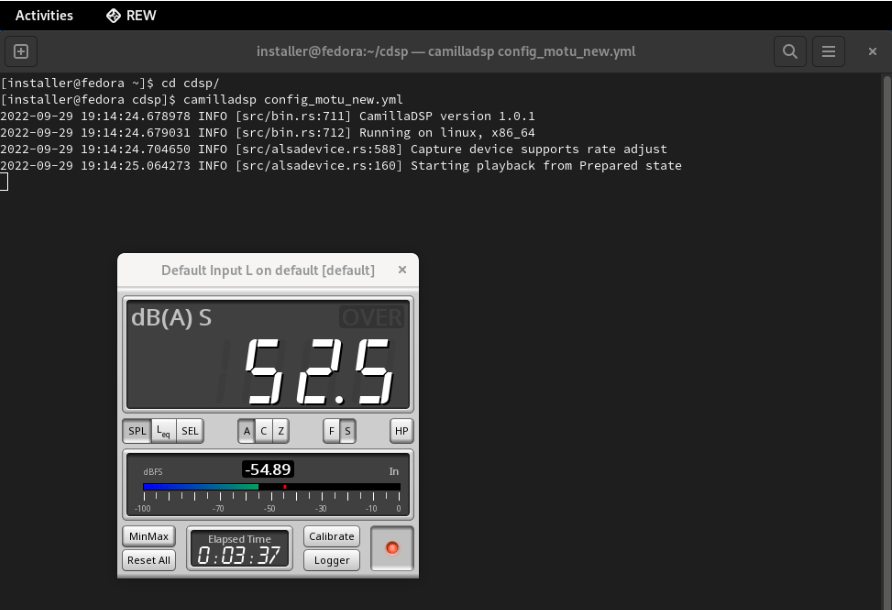The width and height of the screenshot is (892, 610).
Task: Open the Calibrate dialog
Action: pos(332,536)
